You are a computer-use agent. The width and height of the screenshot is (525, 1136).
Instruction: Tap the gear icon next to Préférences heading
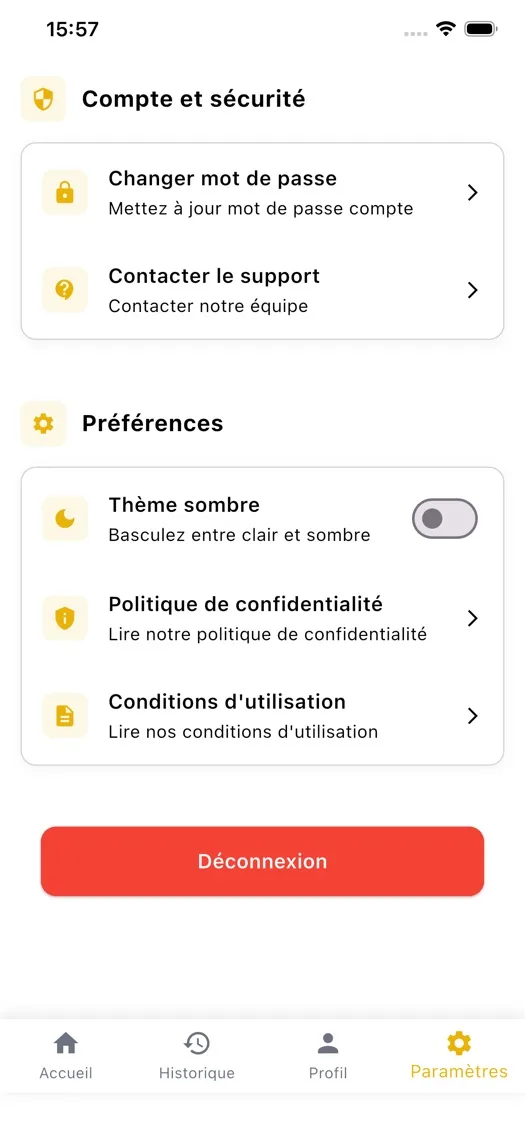43,423
